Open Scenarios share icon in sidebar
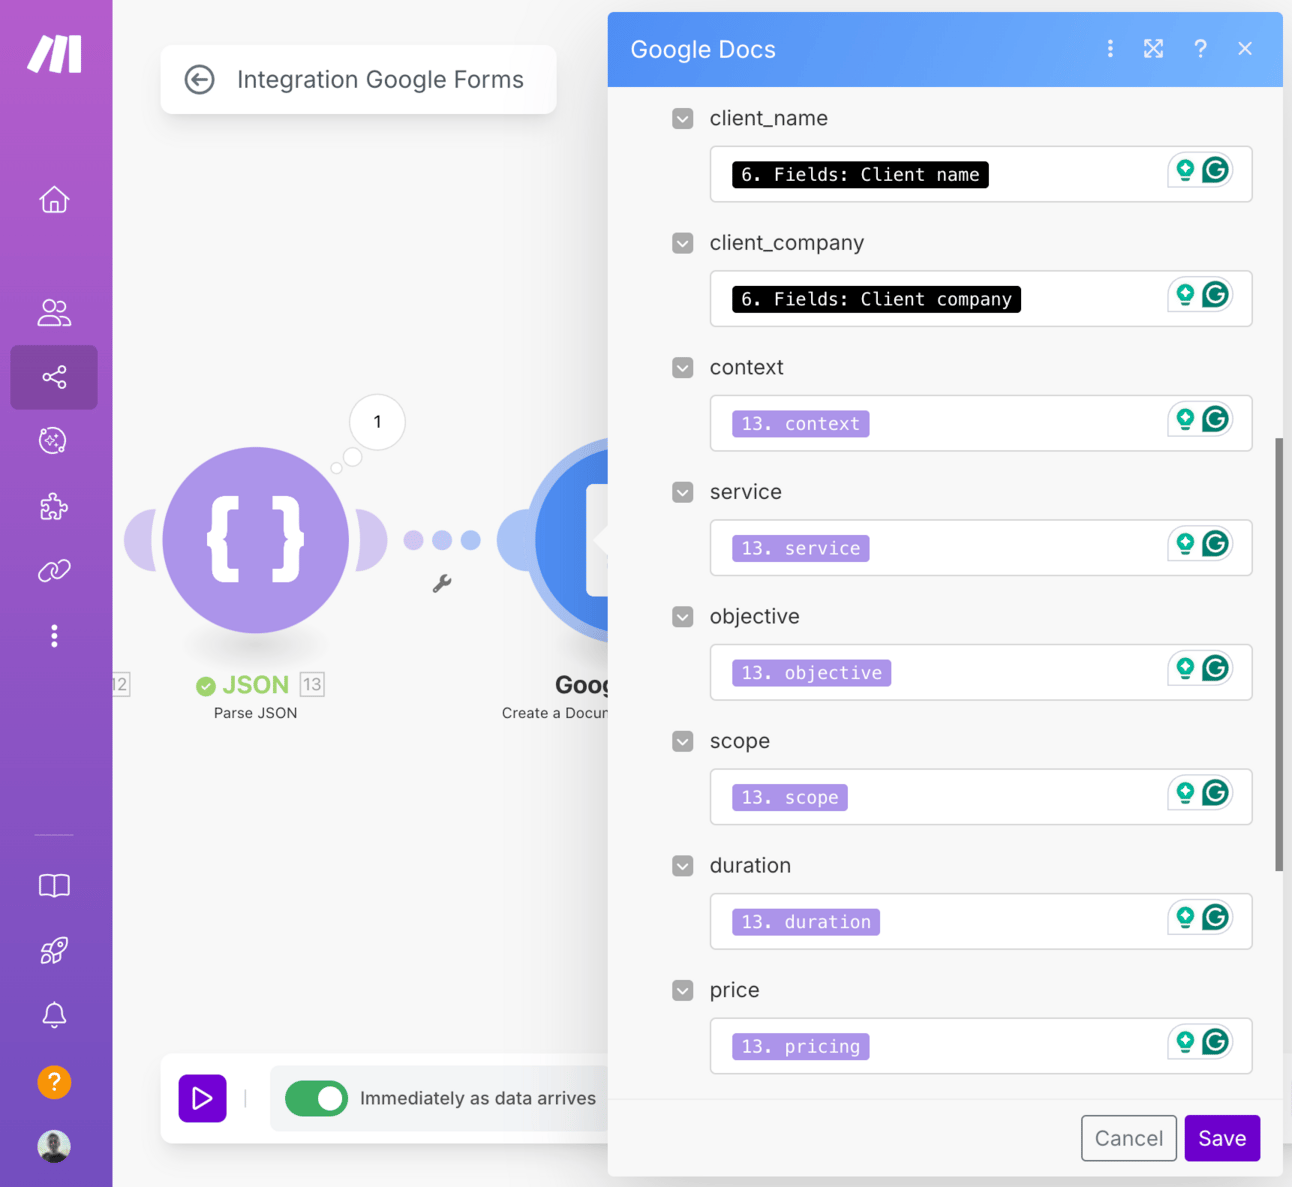Image resolution: width=1292 pixels, height=1187 pixels. (54, 377)
